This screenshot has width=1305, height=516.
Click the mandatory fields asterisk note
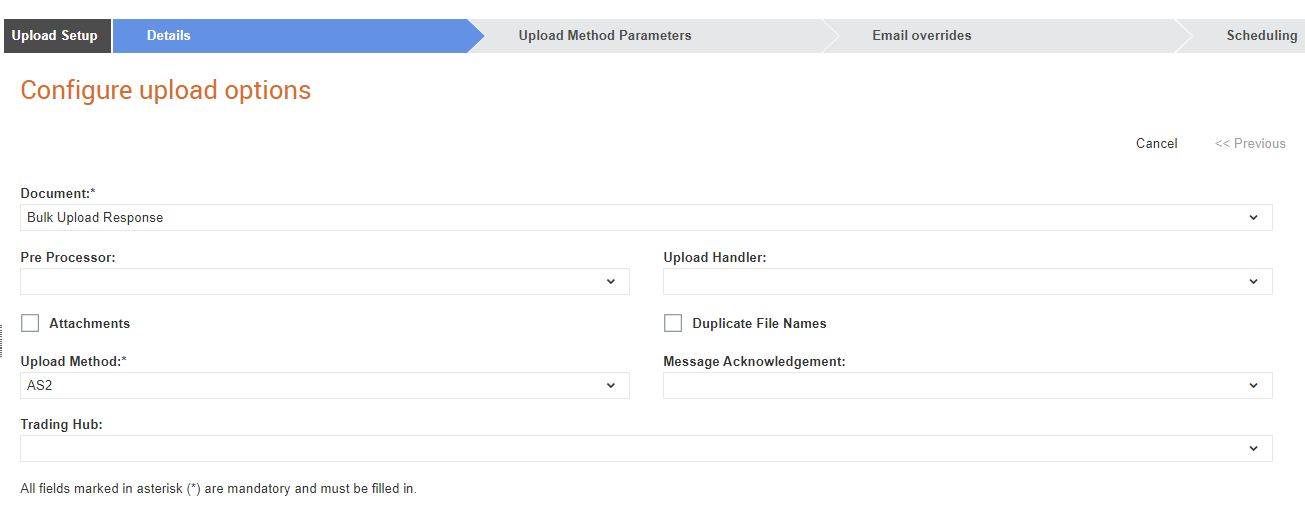[218, 489]
